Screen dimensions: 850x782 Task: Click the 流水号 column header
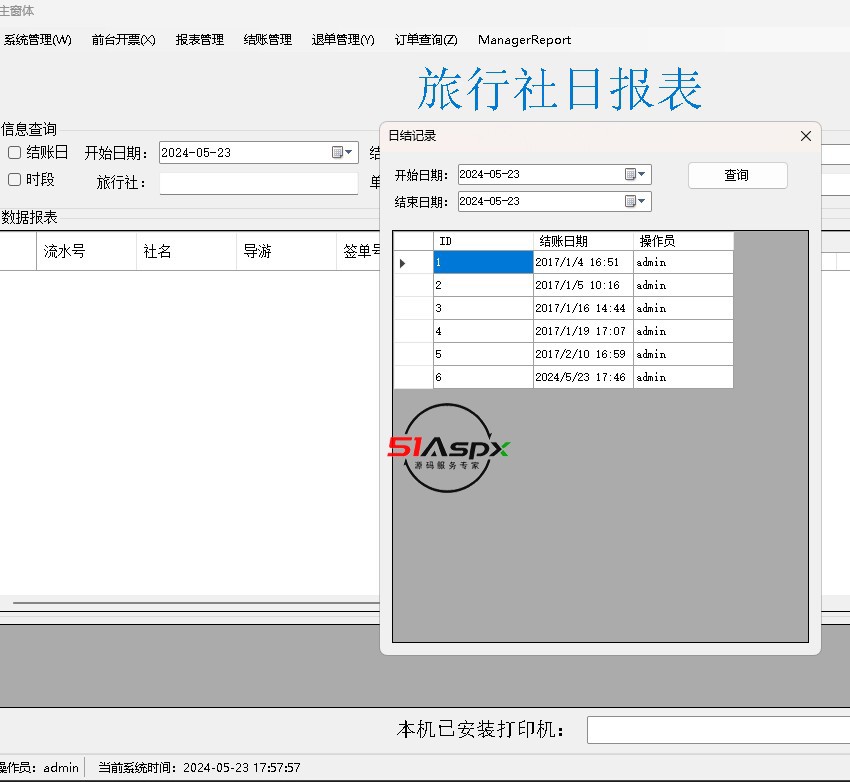point(85,251)
